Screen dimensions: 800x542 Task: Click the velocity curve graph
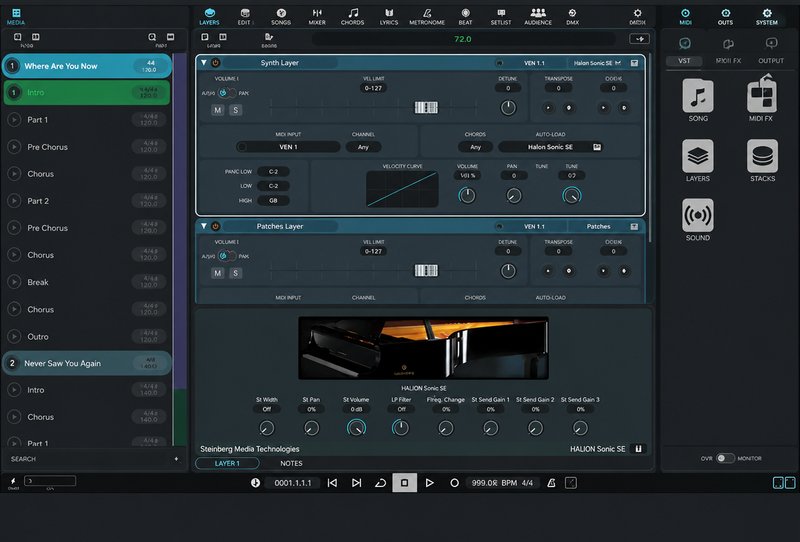click(x=402, y=189)
